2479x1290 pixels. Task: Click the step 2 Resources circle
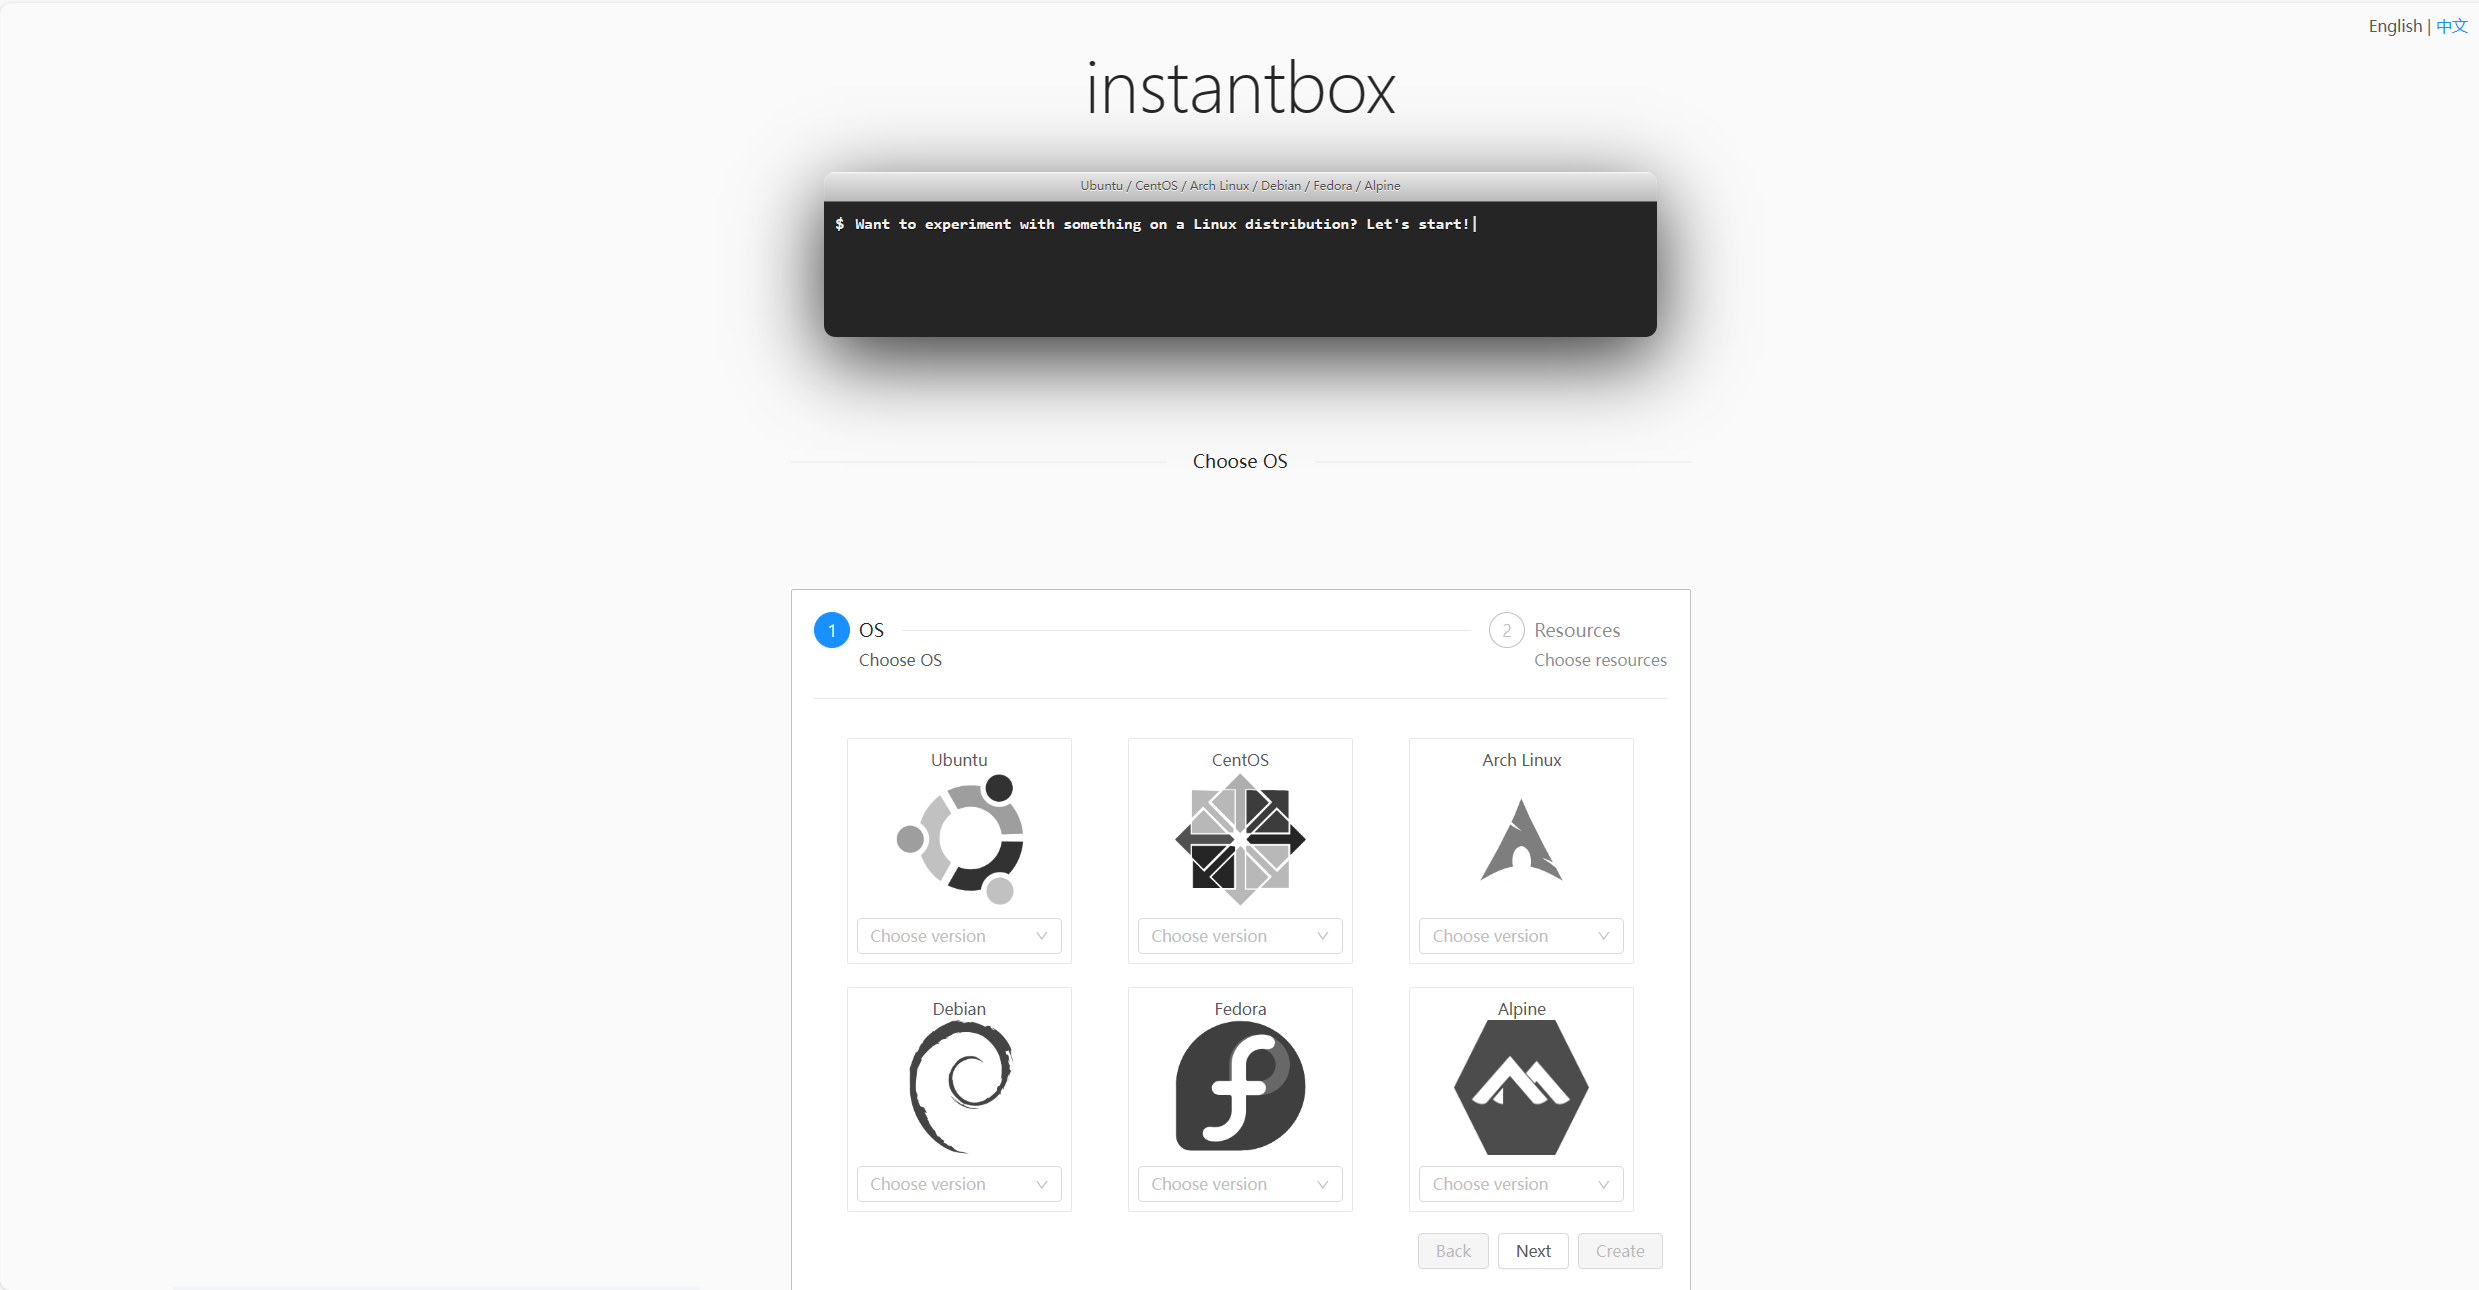tap(1506, 630)
